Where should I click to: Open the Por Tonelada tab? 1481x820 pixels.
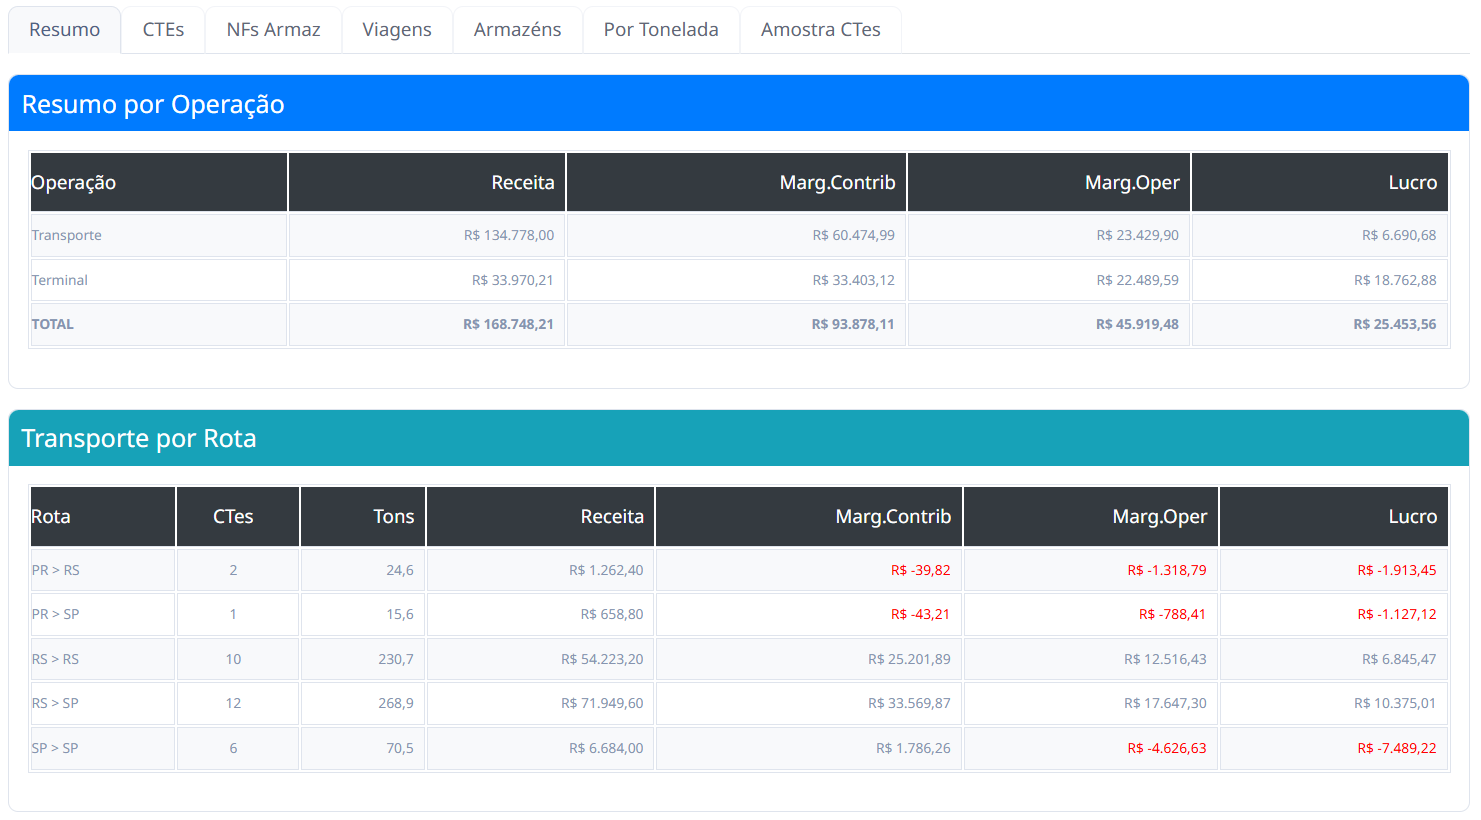tap(661, 30)
